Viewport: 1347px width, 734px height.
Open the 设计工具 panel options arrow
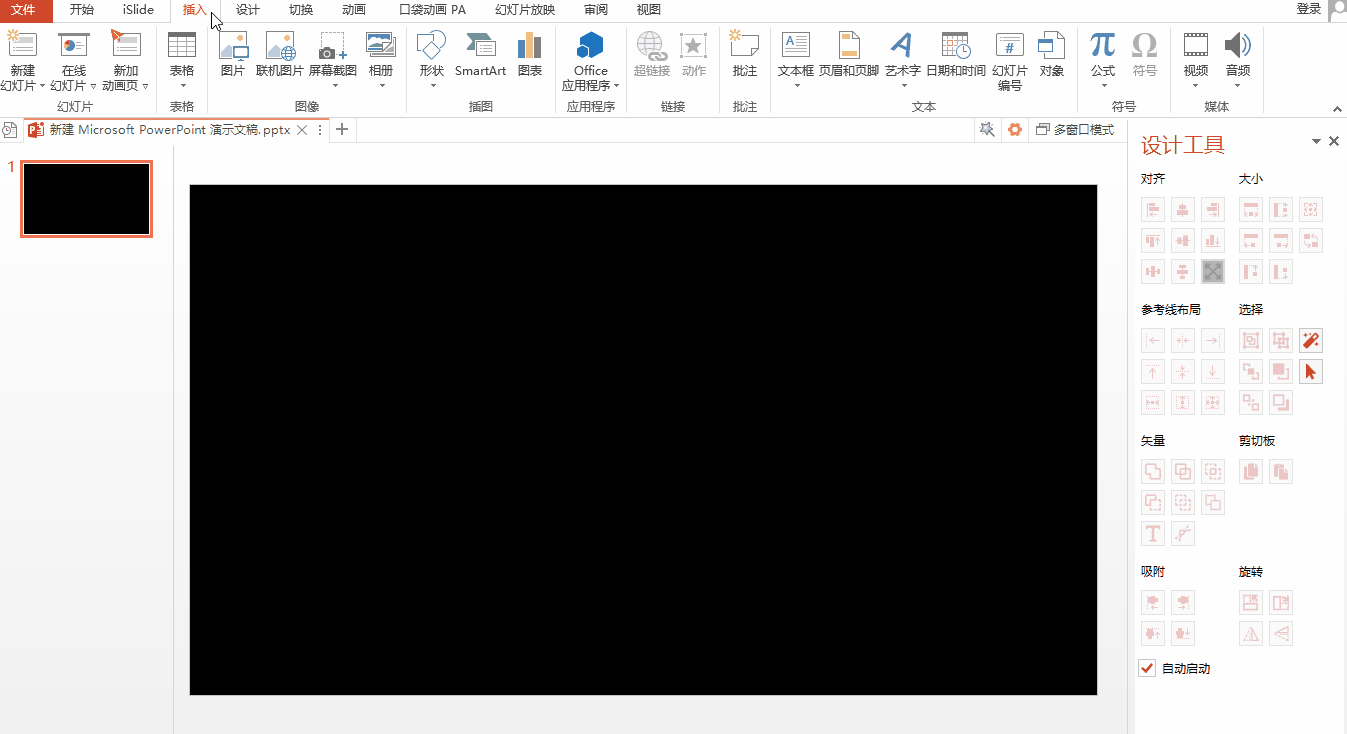click(1317, 142)
